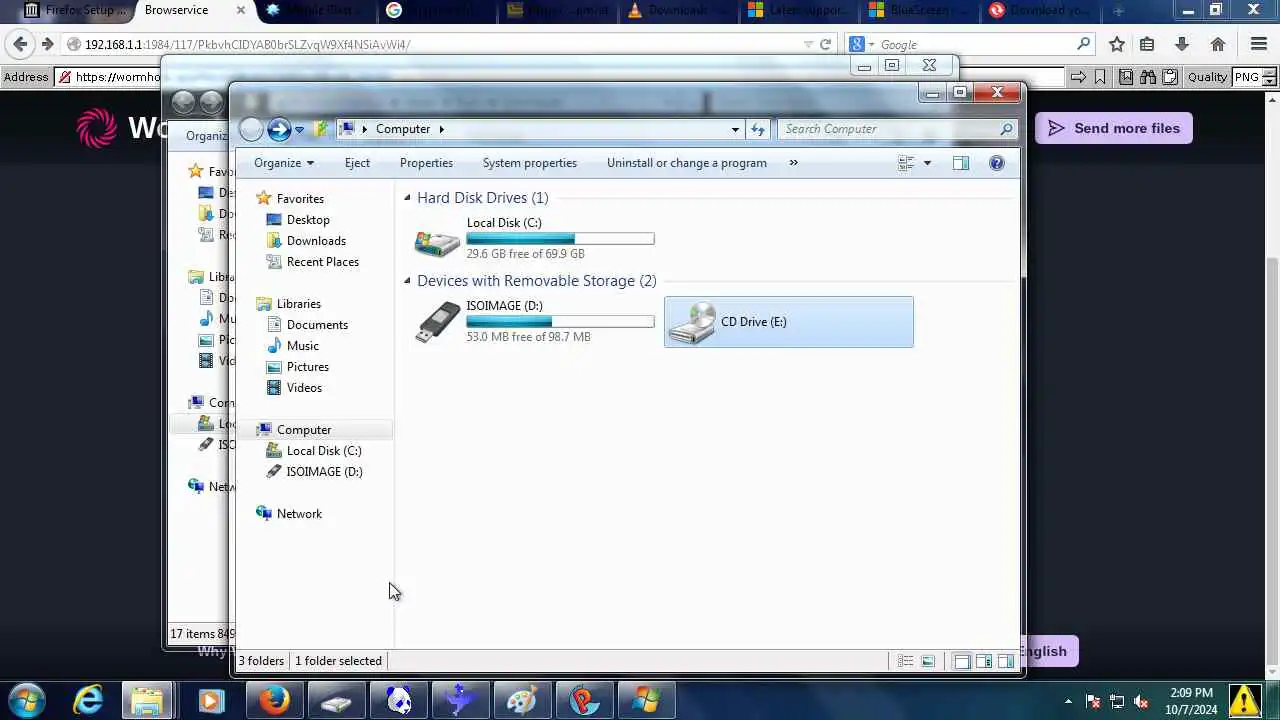Select the Local Disk (C:) drive icon
This screenshot has height=720, width=1280.
(437, 241)
